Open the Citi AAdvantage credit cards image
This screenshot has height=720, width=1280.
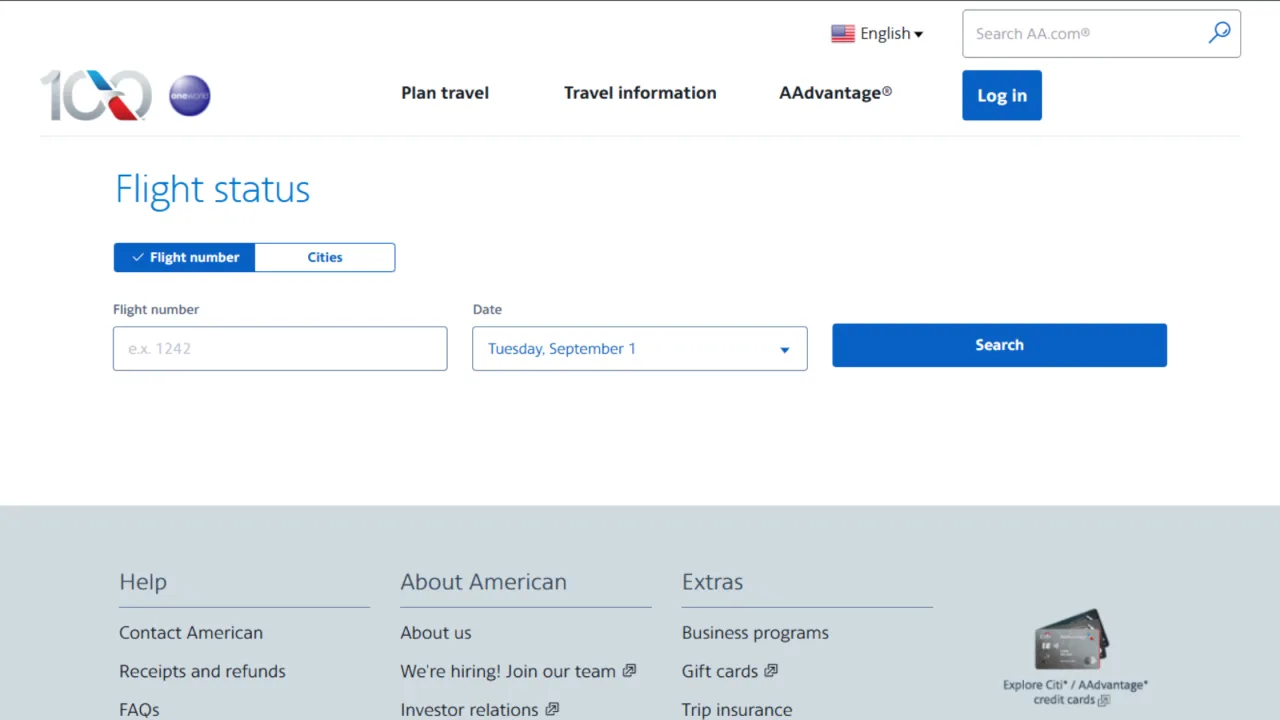point(1072,640)
